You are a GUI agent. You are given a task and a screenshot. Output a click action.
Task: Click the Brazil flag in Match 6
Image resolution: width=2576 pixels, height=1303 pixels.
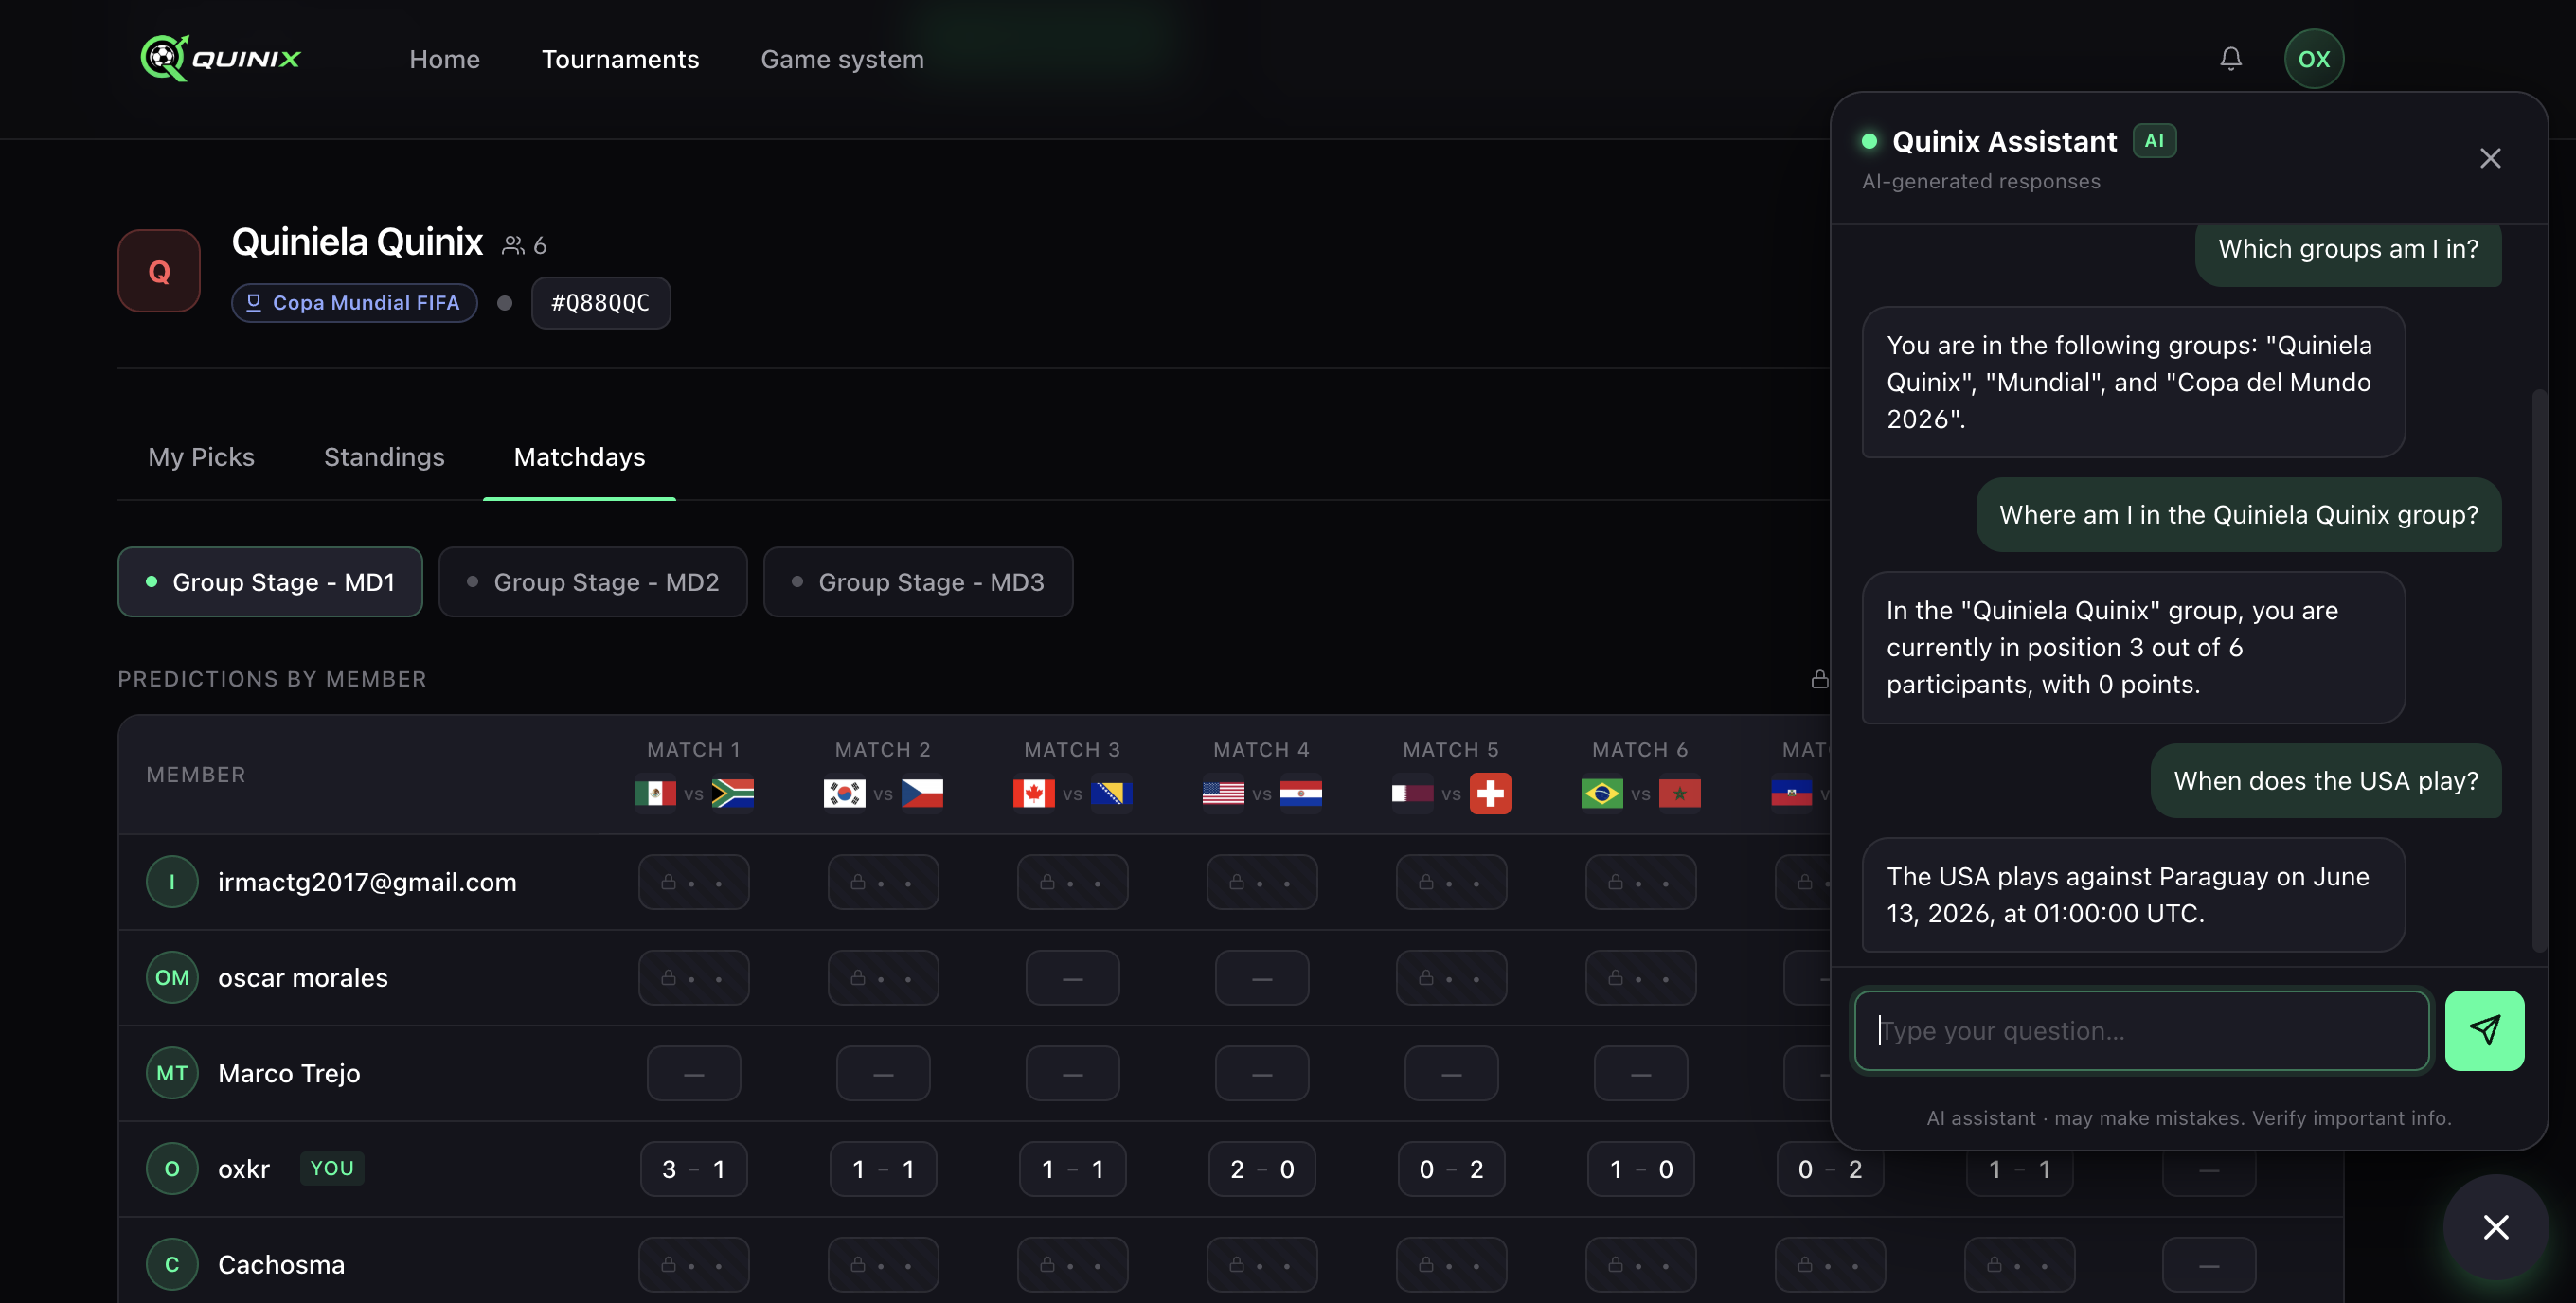pos(1602,793)
